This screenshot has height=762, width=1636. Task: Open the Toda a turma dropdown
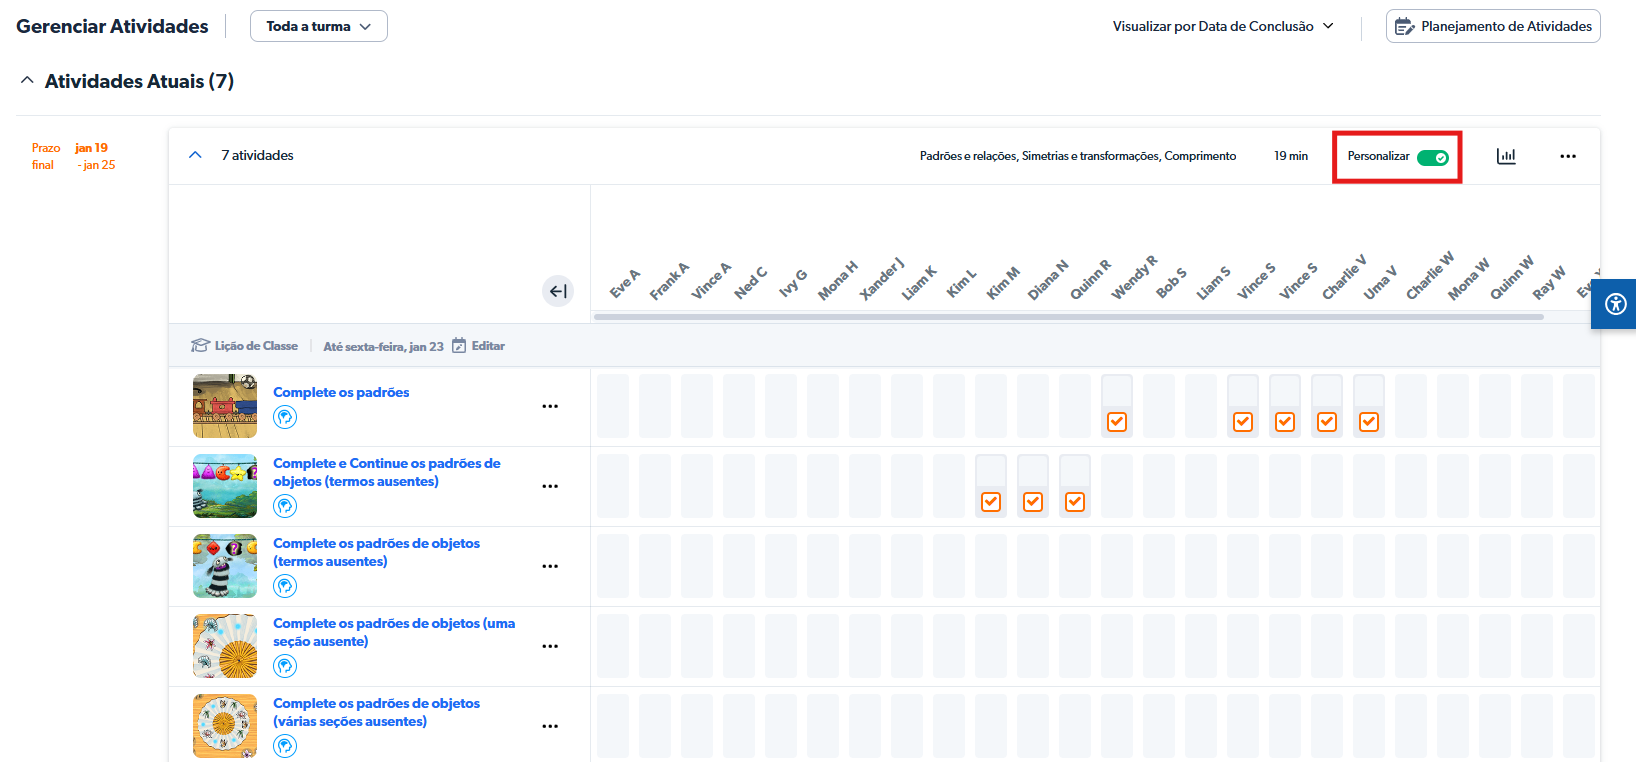(x=318, y=26)
